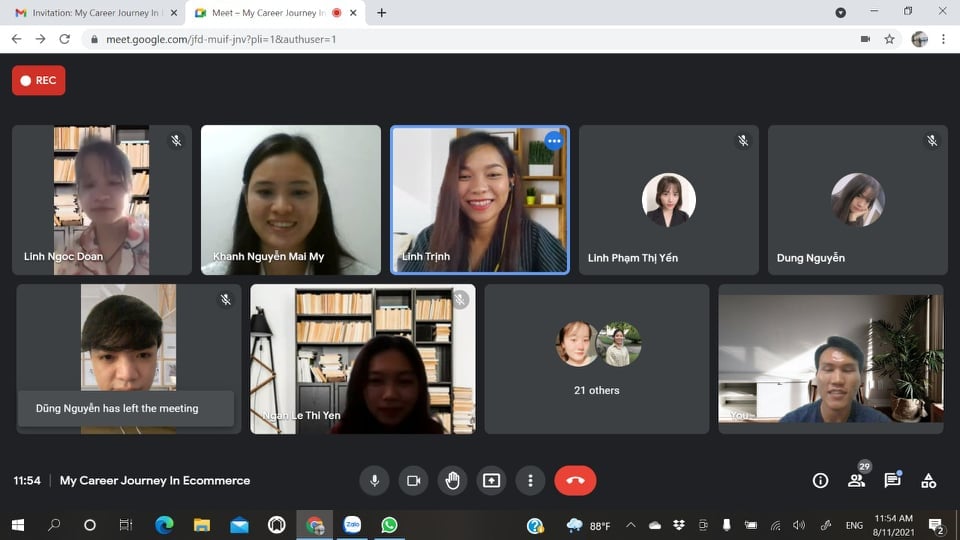The image size is (960, 540).
Task: Open more options three-dot menu in toolbar
Action: pyautogui.click(x=530, y=481)
